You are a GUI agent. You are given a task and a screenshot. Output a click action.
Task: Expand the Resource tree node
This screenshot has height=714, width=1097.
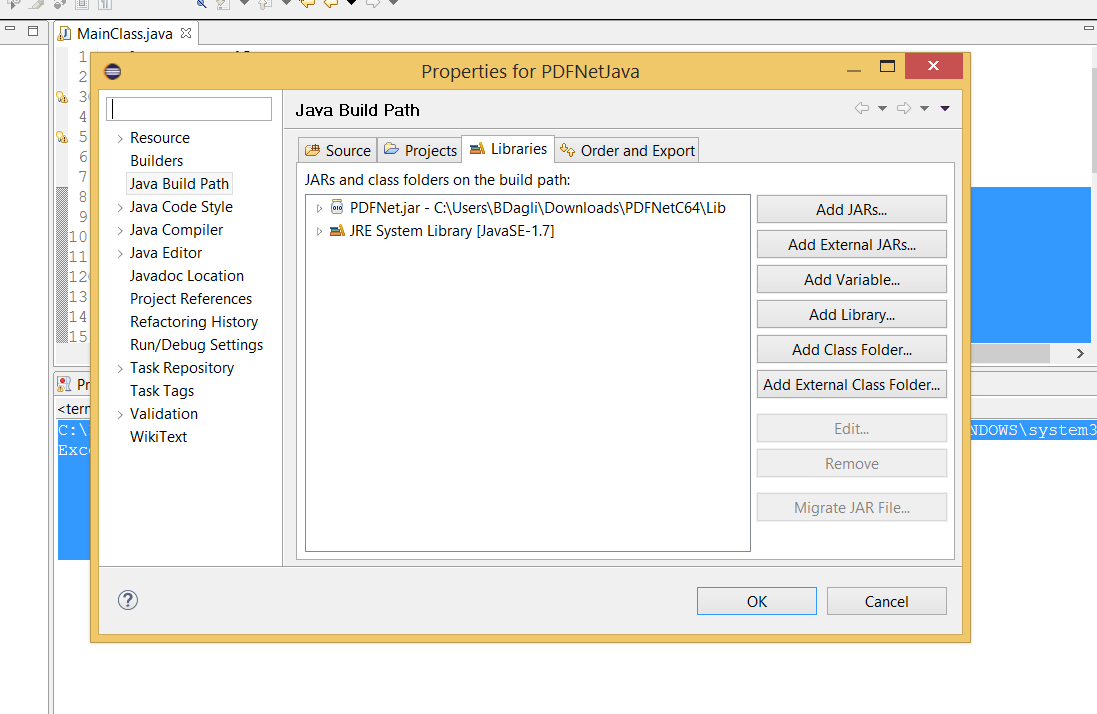120,138
